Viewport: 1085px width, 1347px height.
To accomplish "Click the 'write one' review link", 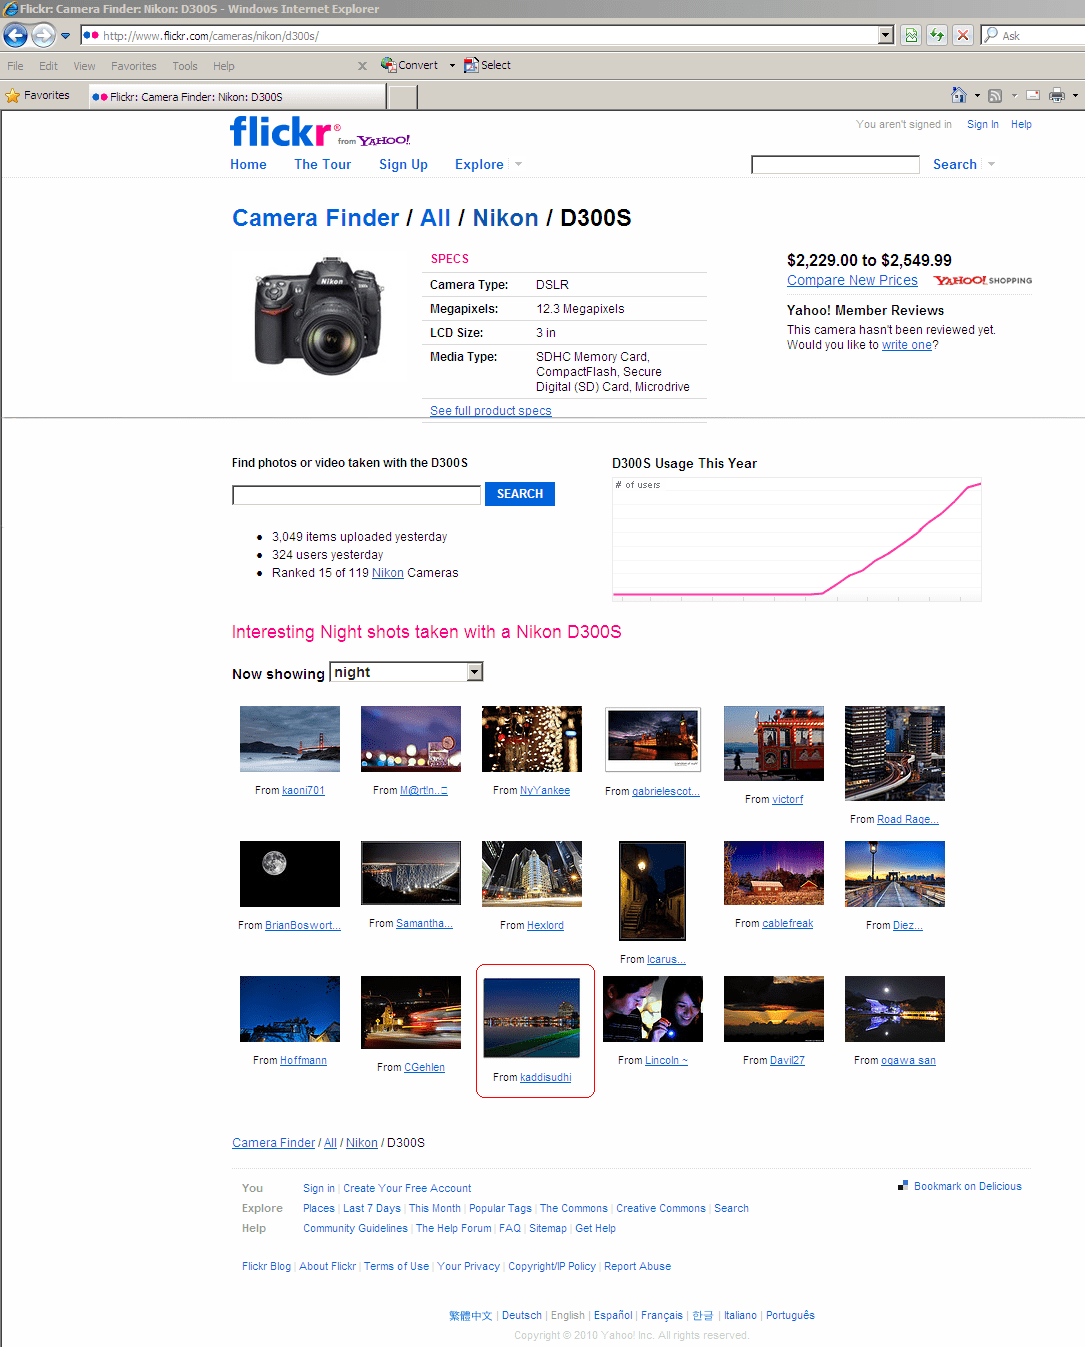I will pos(906,345).
